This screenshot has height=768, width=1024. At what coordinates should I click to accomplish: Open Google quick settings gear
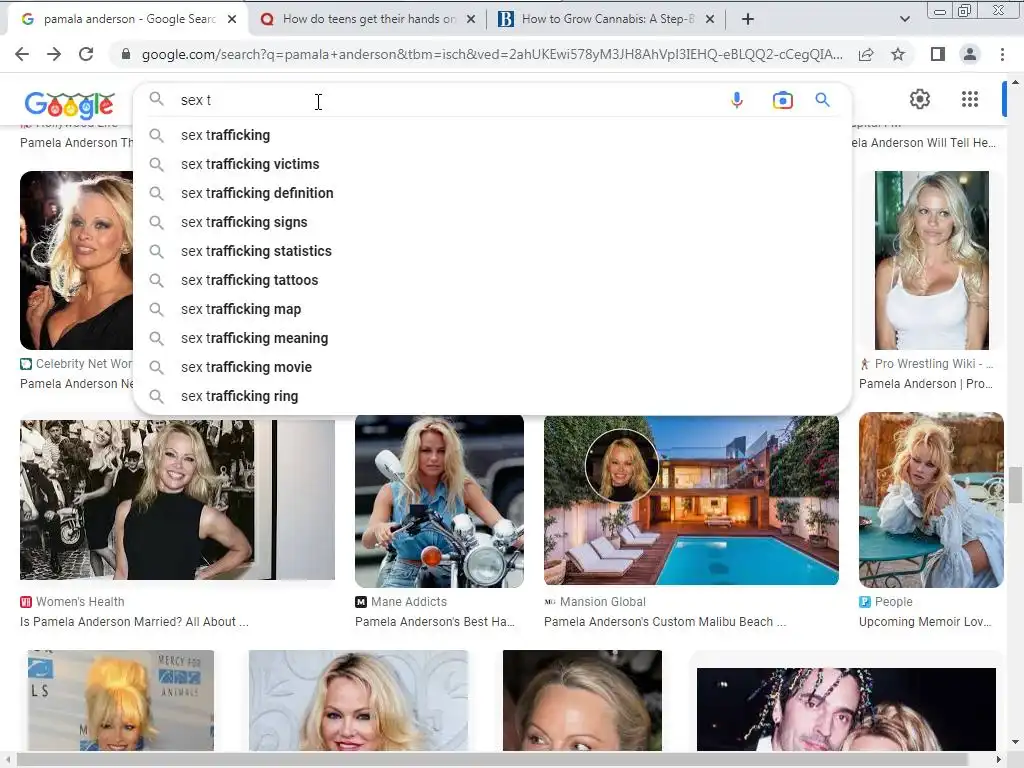(920, 99)
